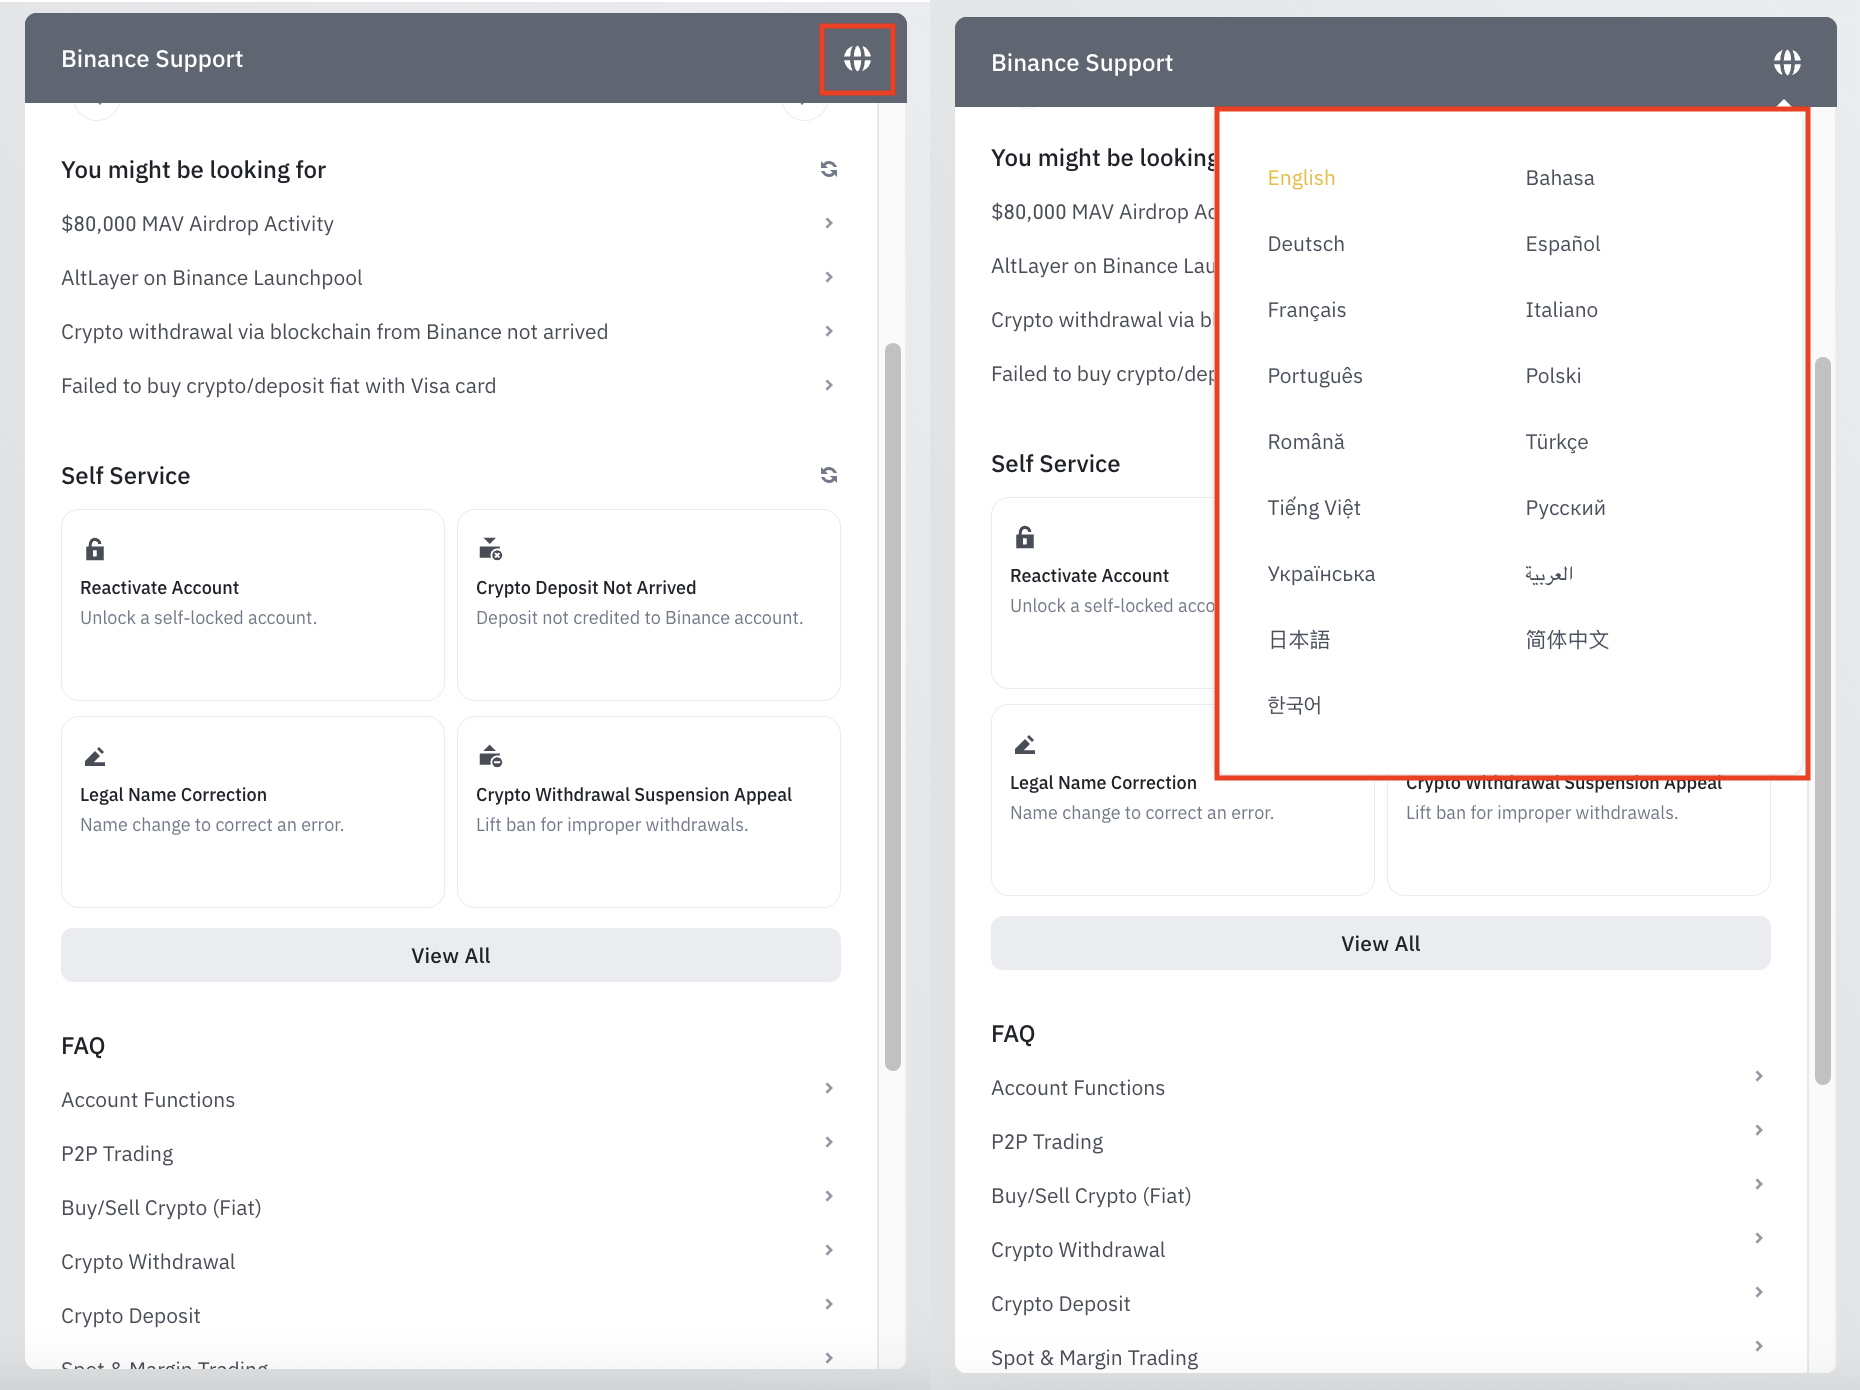
Task: Click the Legal Name Correction pencil icon, left panel
Action: pyautogui.click(x=95, y=756)
